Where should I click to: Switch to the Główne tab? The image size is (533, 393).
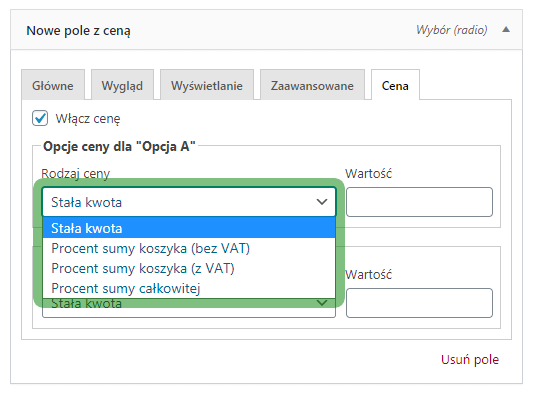coord(53,85)
